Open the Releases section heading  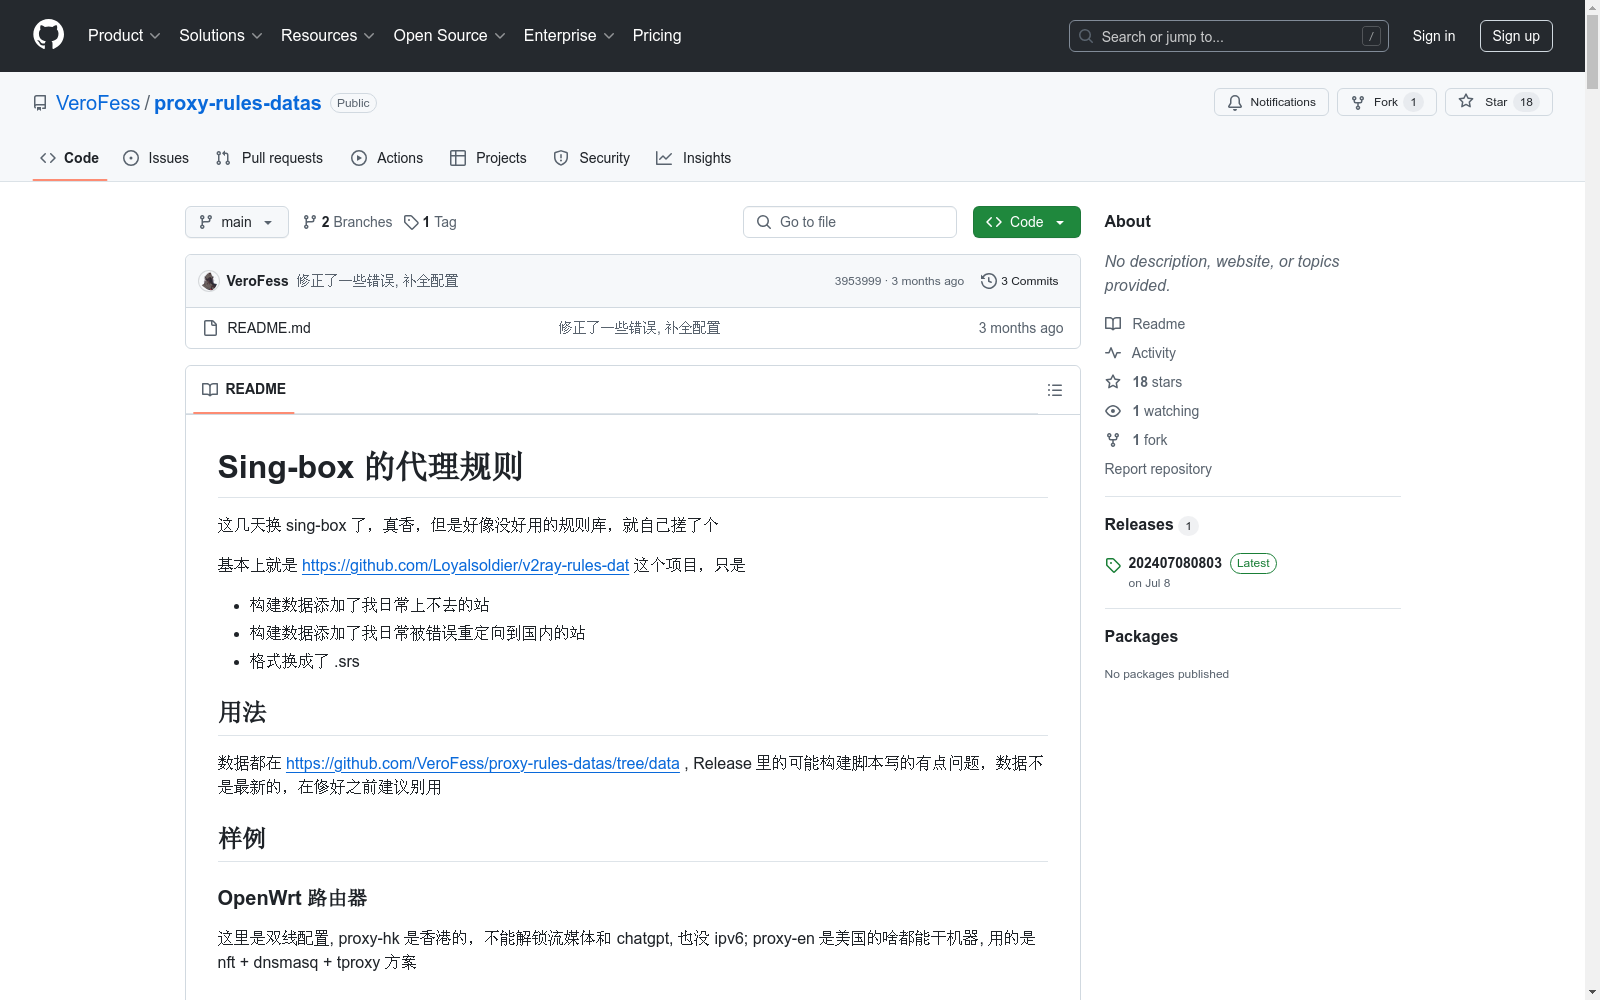pyautogui.click(x=1139, y=524)
